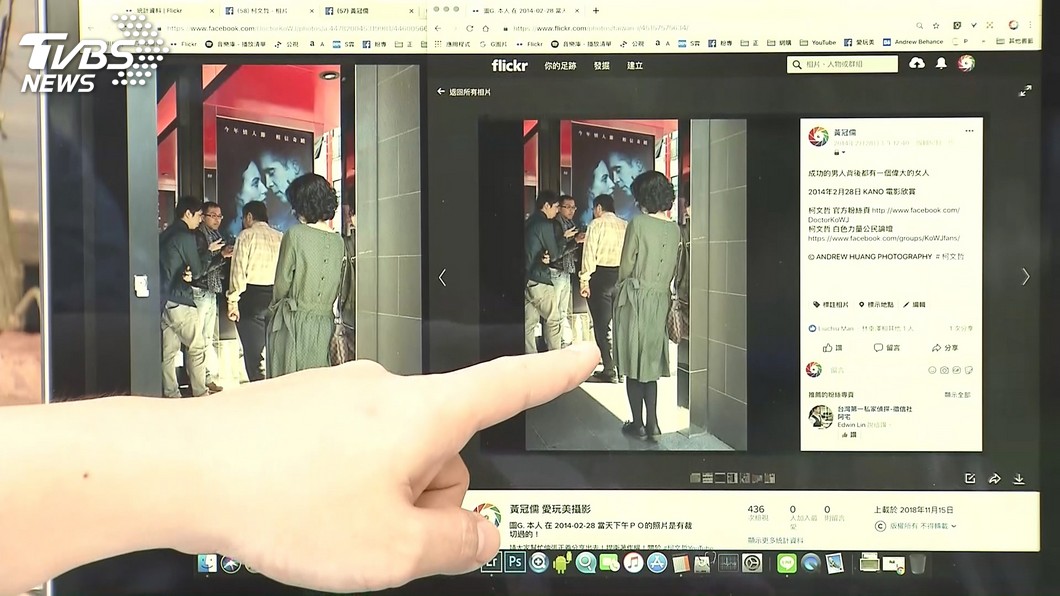The image size is (1060, 596).
Task: Show the previous photo with left arrow
Action: 442,277
